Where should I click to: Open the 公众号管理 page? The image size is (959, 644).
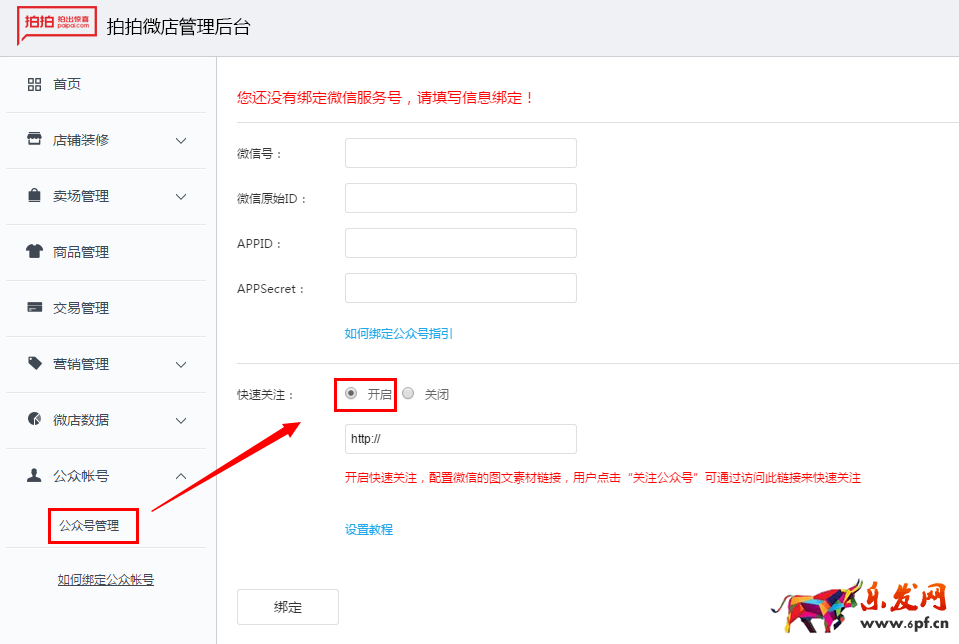click(x=92, y=525)
